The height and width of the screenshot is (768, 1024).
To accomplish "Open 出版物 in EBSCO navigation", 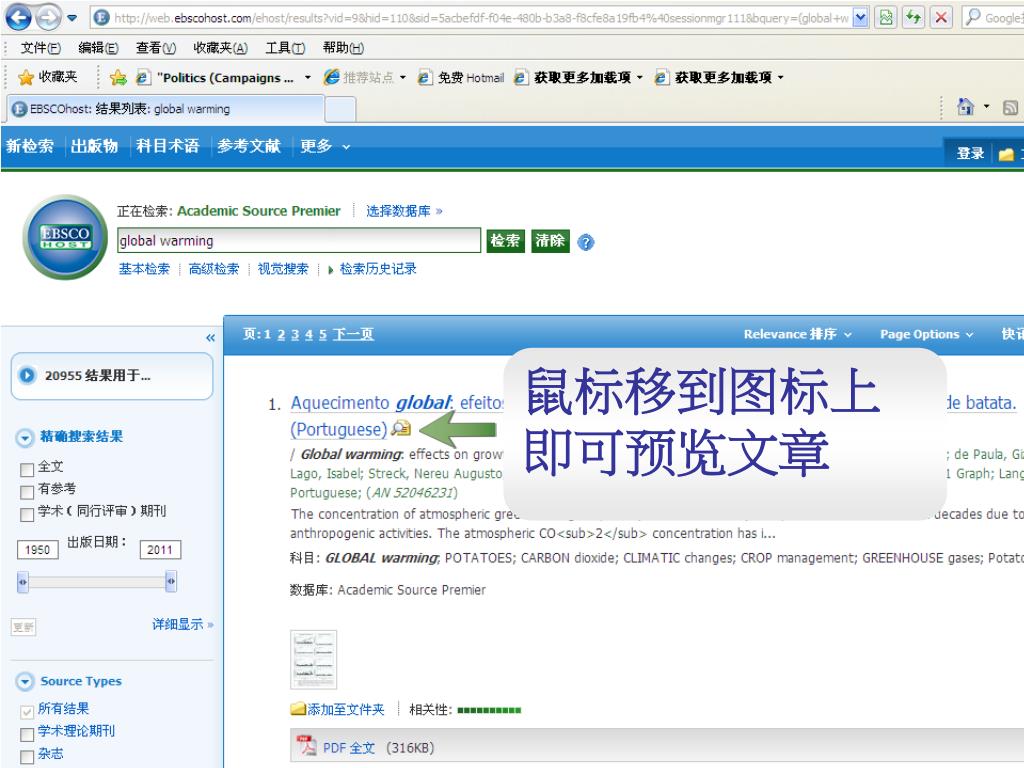I will point(94,146).
